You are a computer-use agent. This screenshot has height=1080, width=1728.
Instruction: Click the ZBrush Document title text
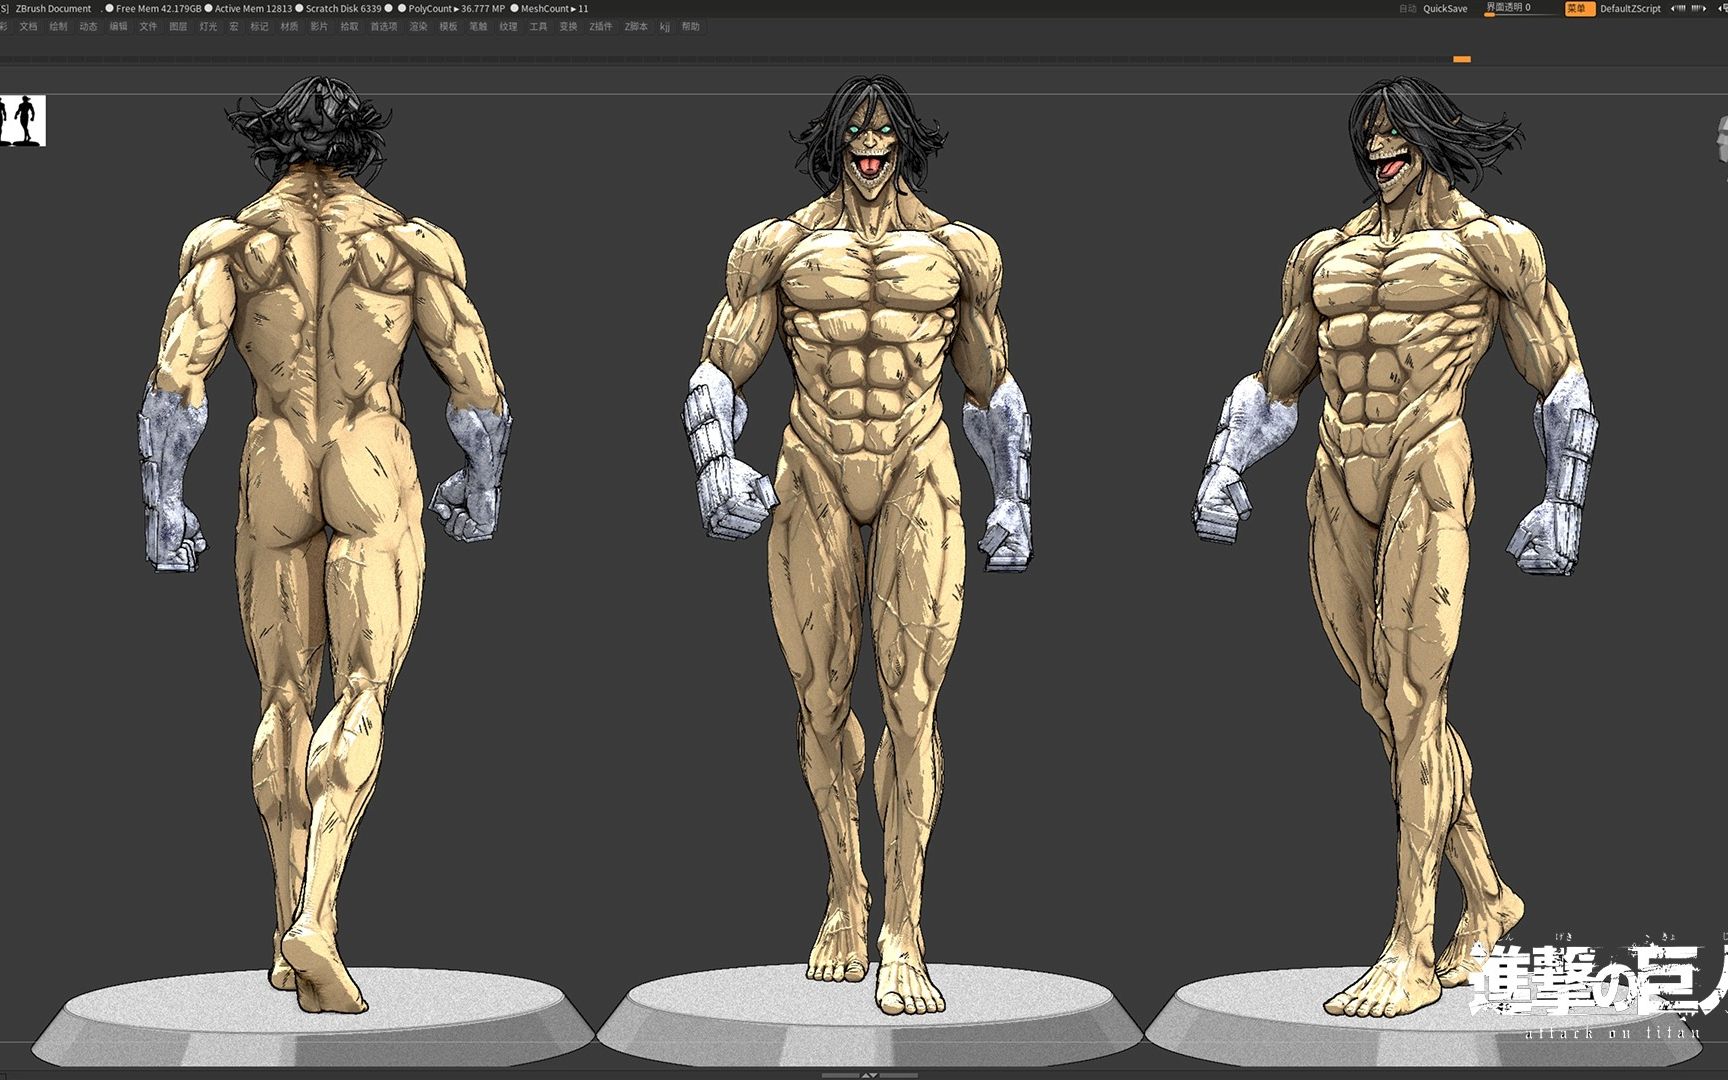tap(53, 9)
